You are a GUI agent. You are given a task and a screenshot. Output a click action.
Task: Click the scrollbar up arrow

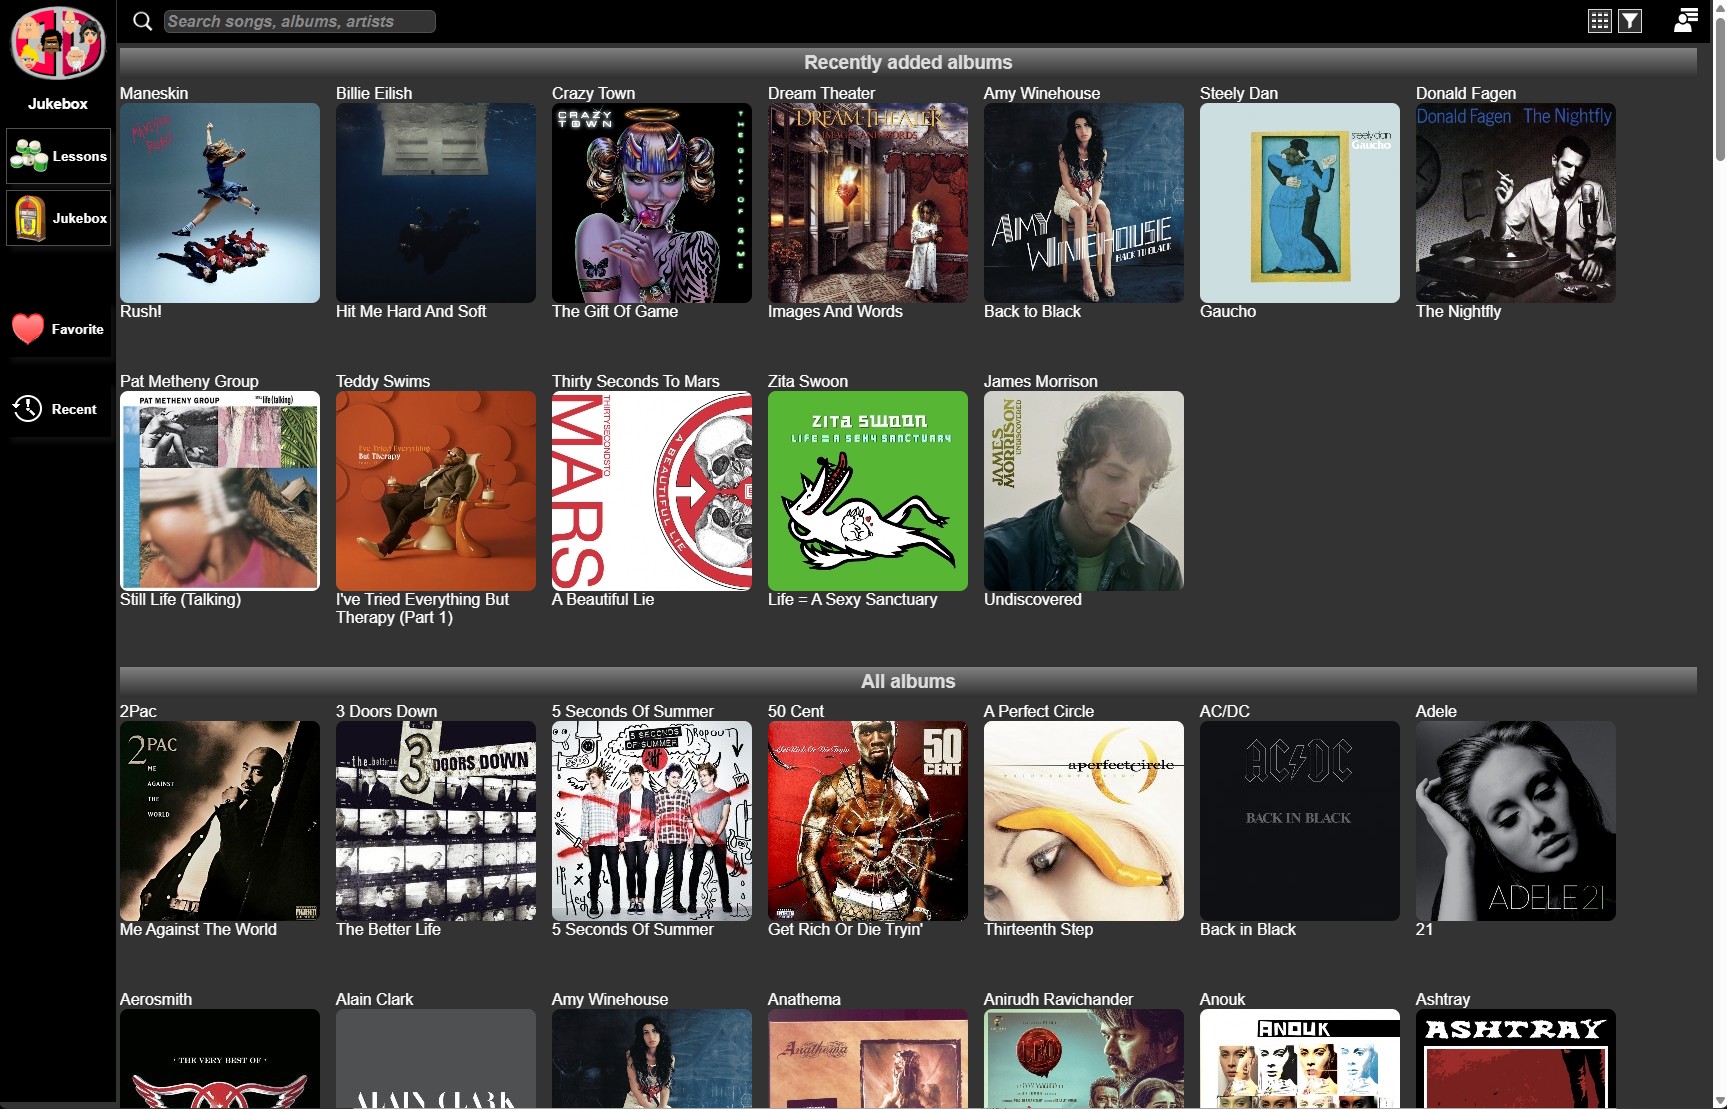click(x=1720, y=7)
